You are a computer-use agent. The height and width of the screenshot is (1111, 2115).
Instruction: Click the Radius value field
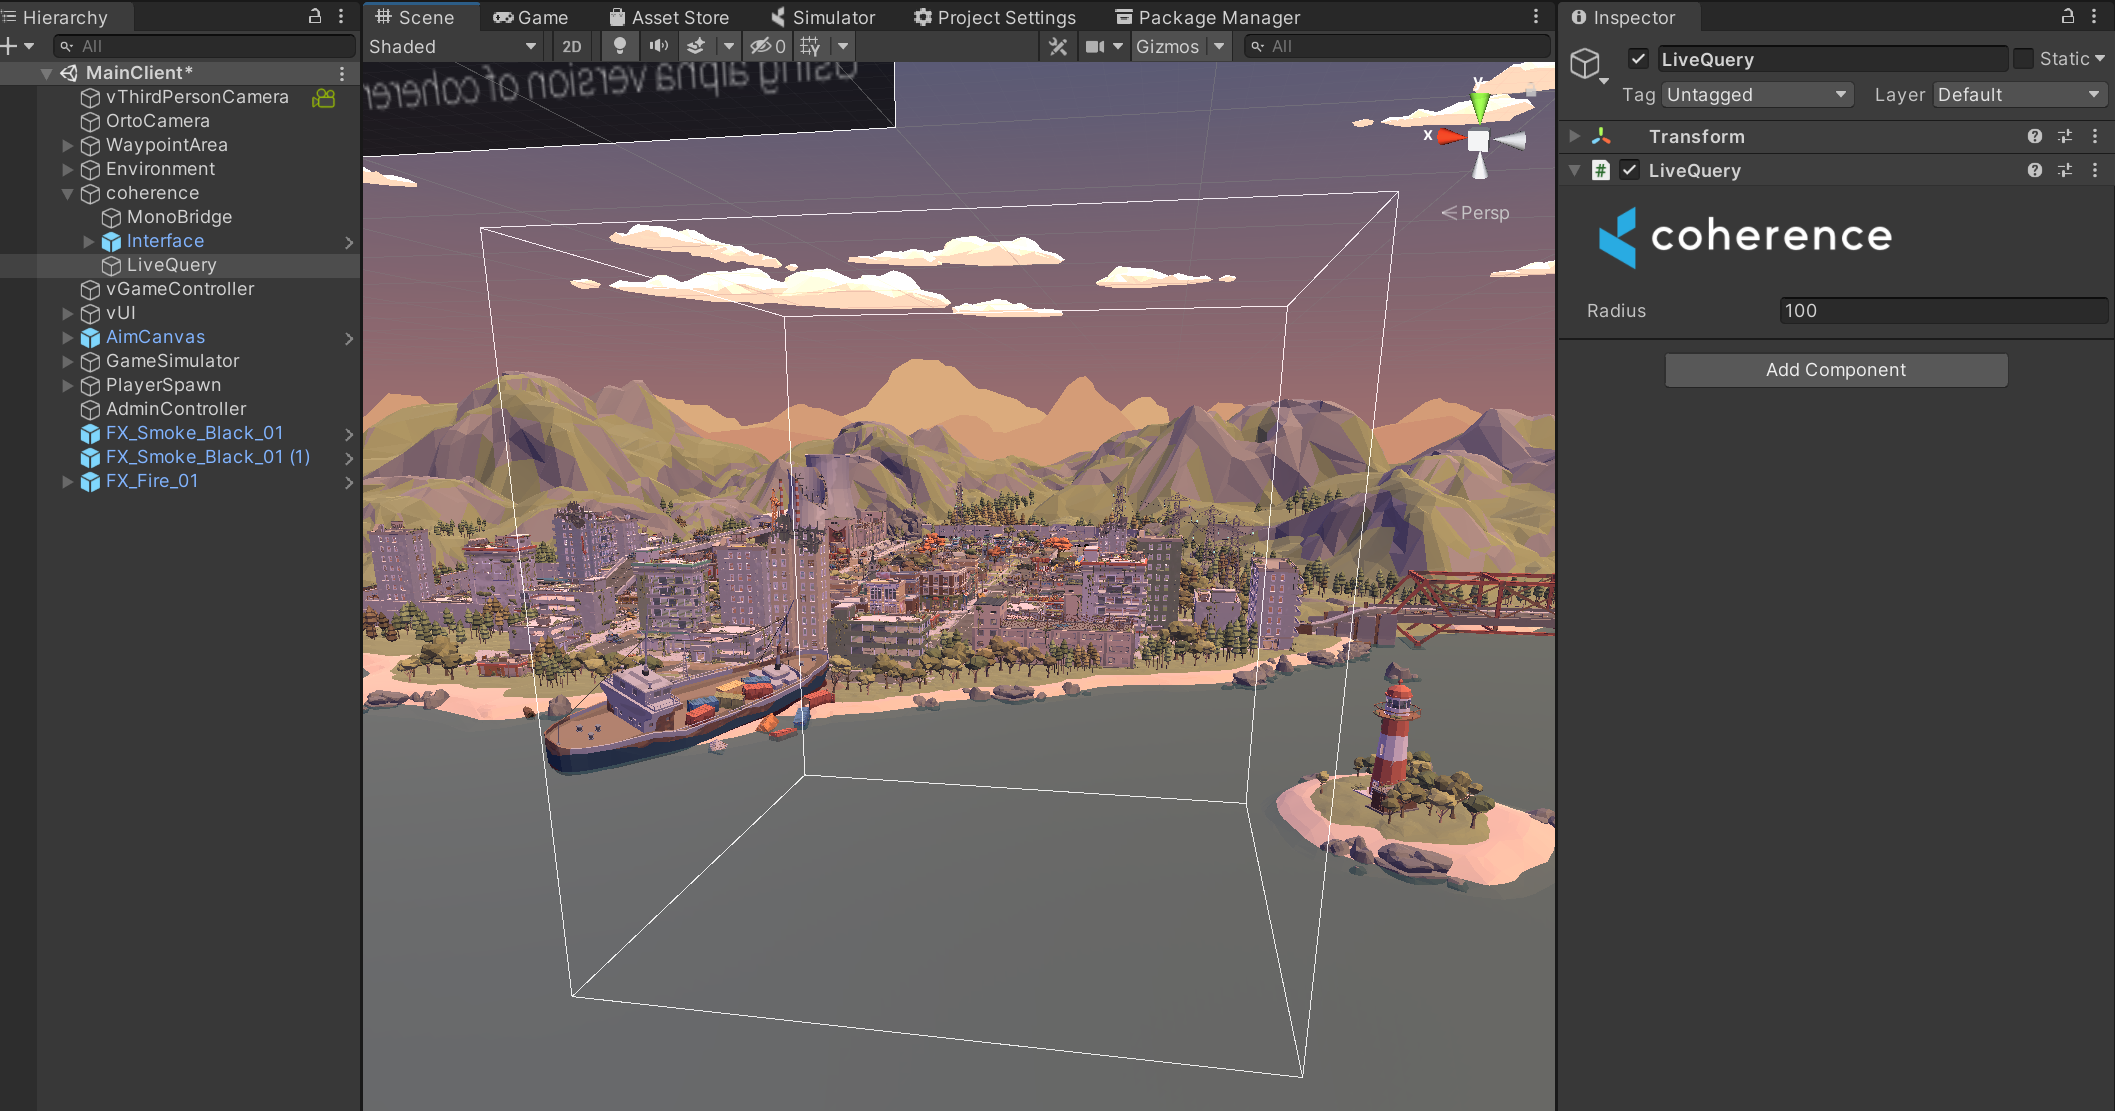(x=1942, y=311)
